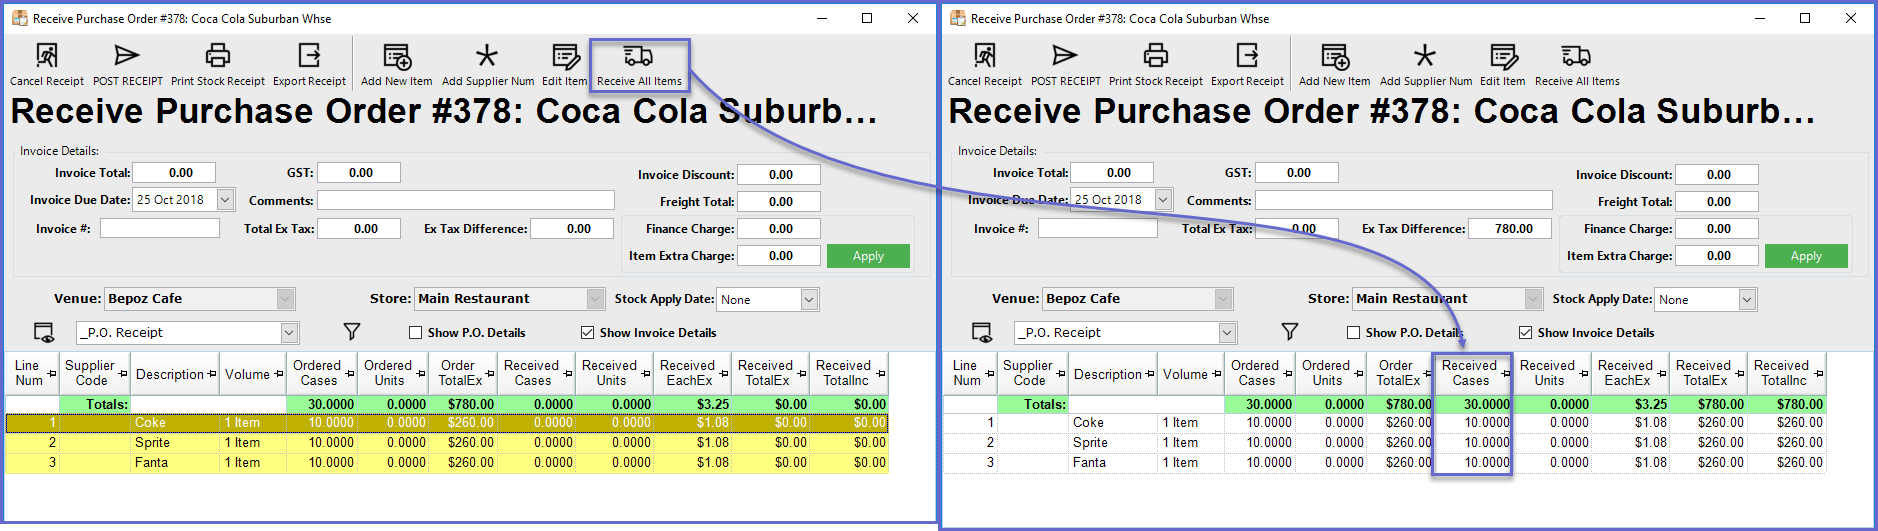Click Export Receipt icon in right window
The image size is (1878, 531).
point(1247,55)
